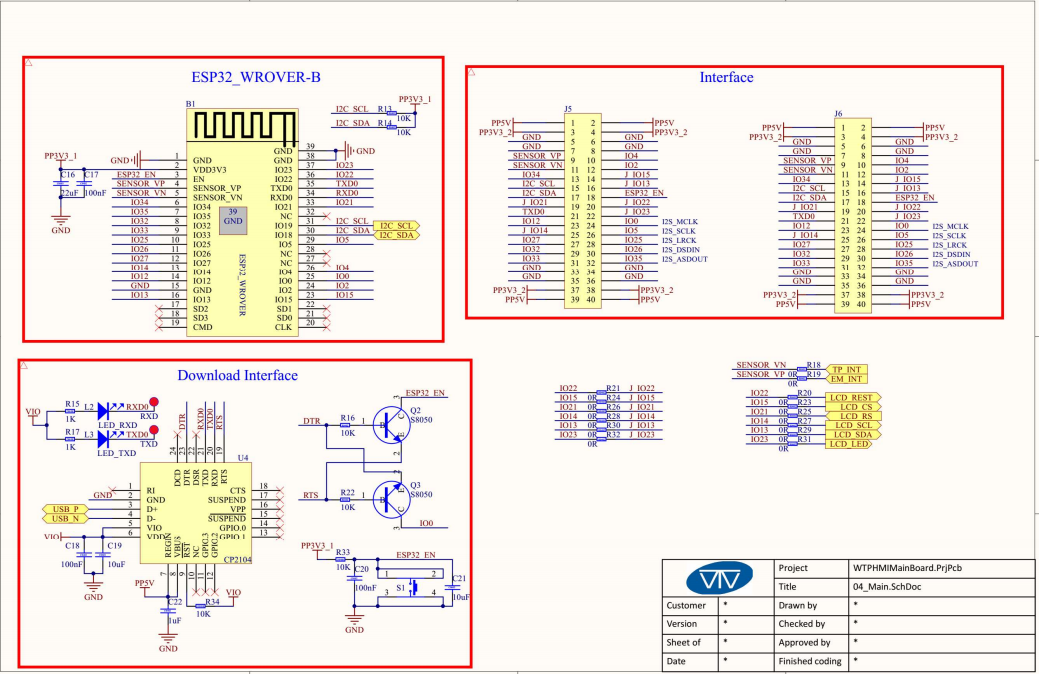Click the C18 100nF capacitor
The height and width of the screenshot is (674, 1039).
(84, 555)
